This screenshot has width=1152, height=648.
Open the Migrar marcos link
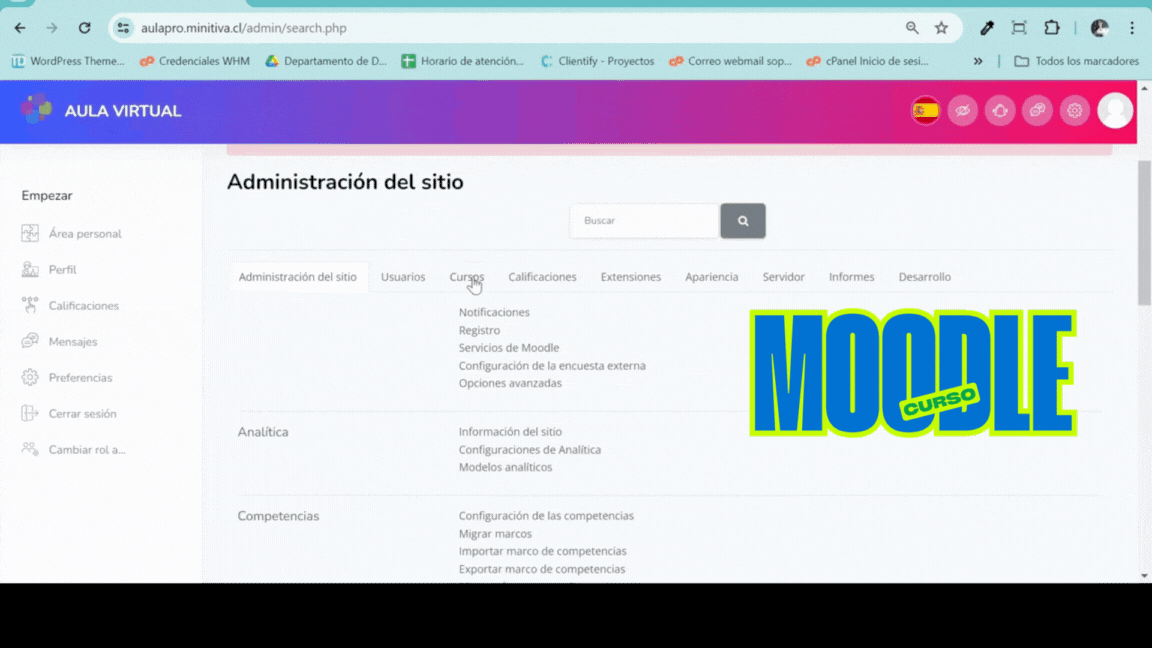495,534
